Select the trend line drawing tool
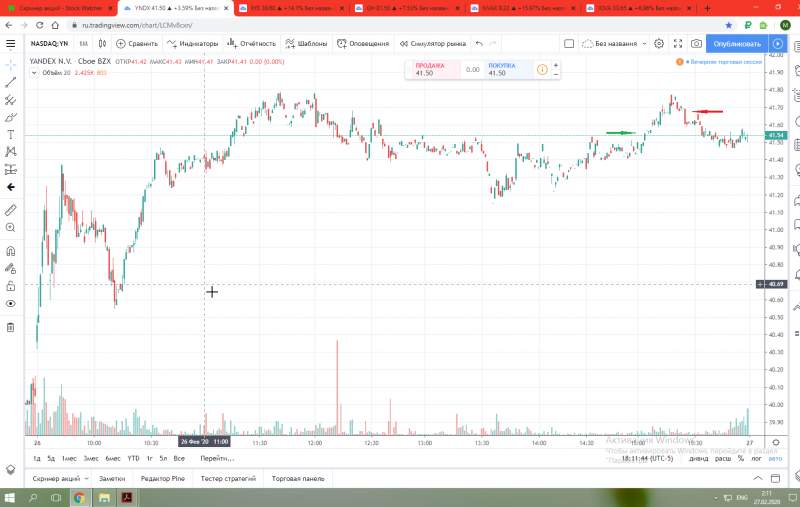 click(10, 82)
